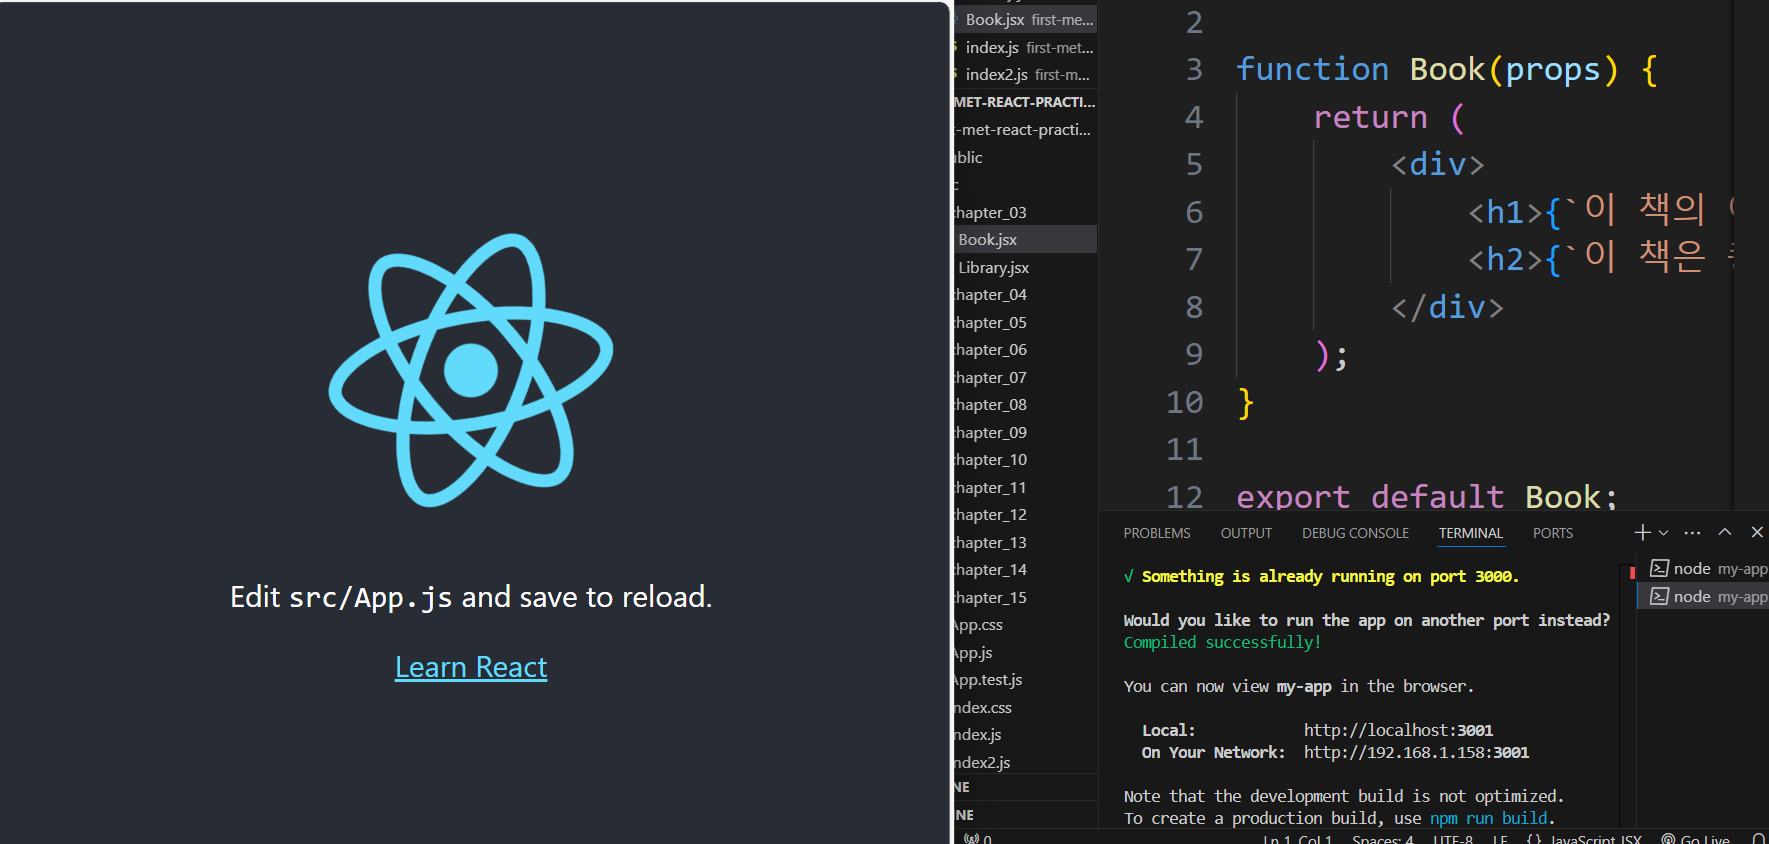Open the launch profile dropdown beside plus
This screenshot has height=844, width=1769.
tap(1664, 533)
